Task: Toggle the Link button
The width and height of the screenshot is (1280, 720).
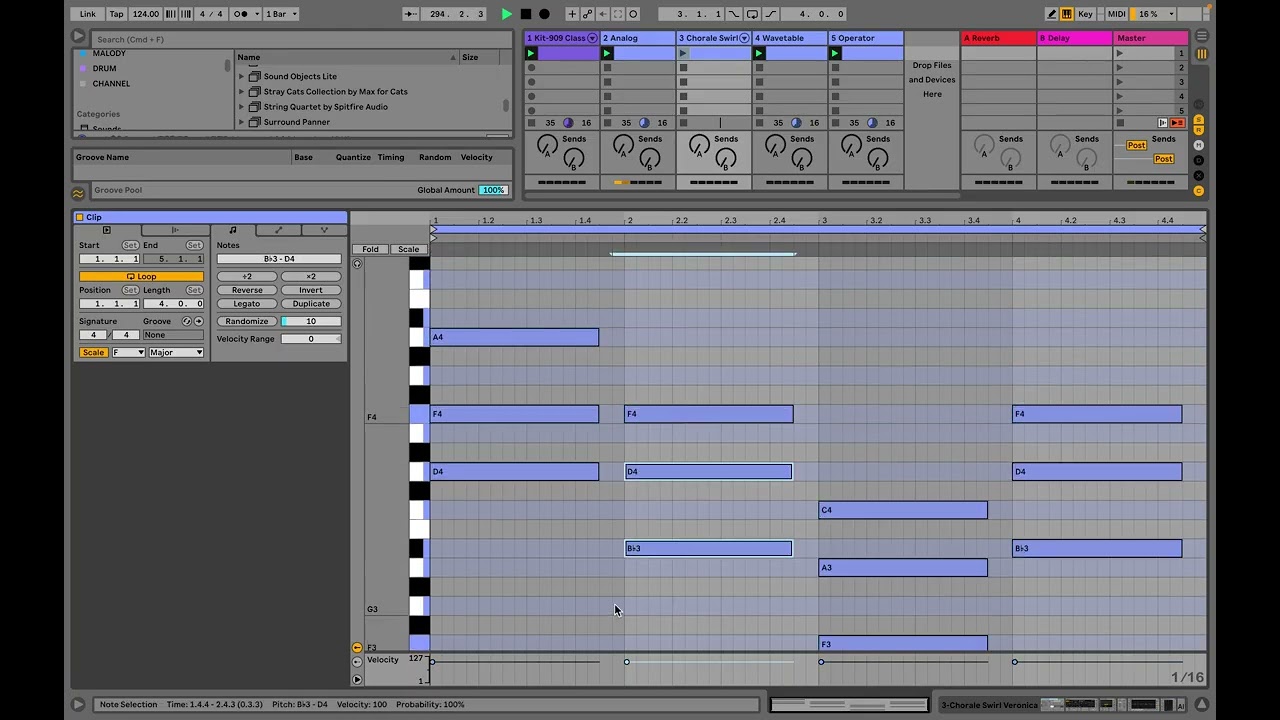Action: (x=88, y=14)
